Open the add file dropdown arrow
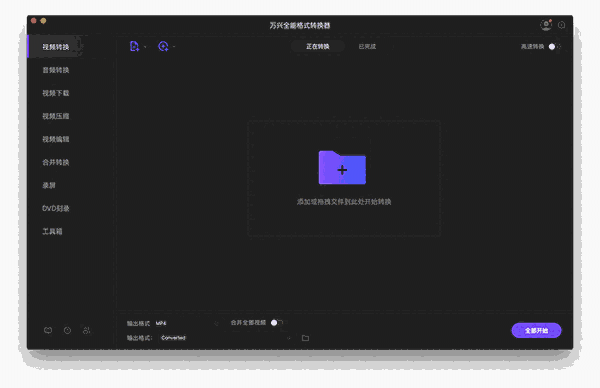 [145, 47]
